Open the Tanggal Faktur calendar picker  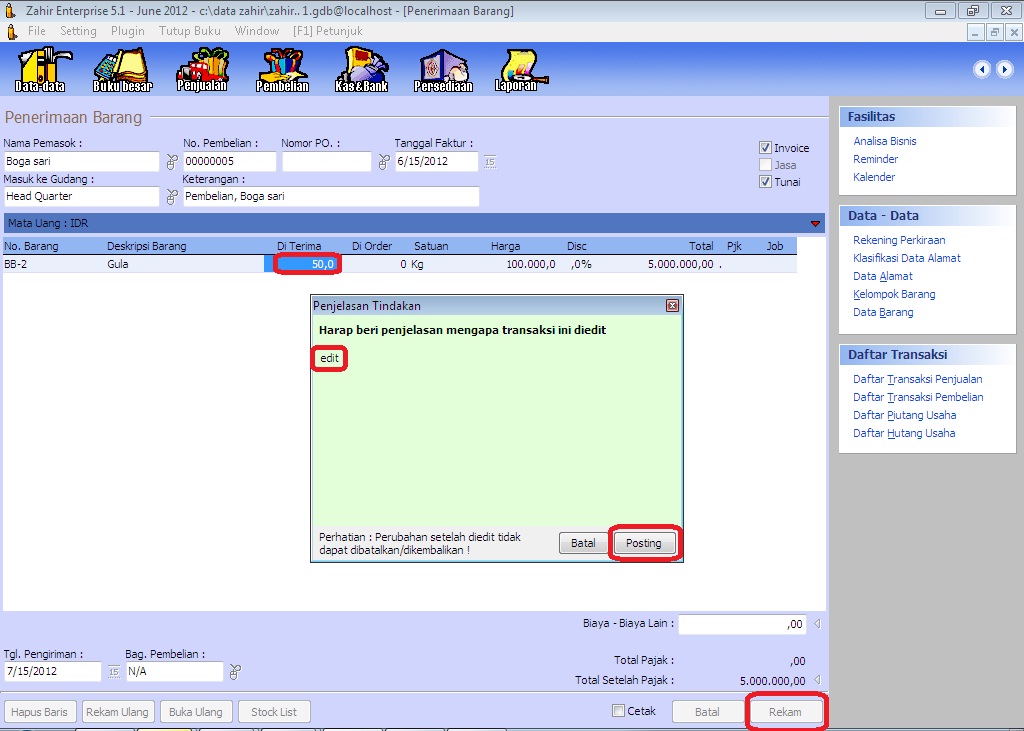[x=490, y=162]
